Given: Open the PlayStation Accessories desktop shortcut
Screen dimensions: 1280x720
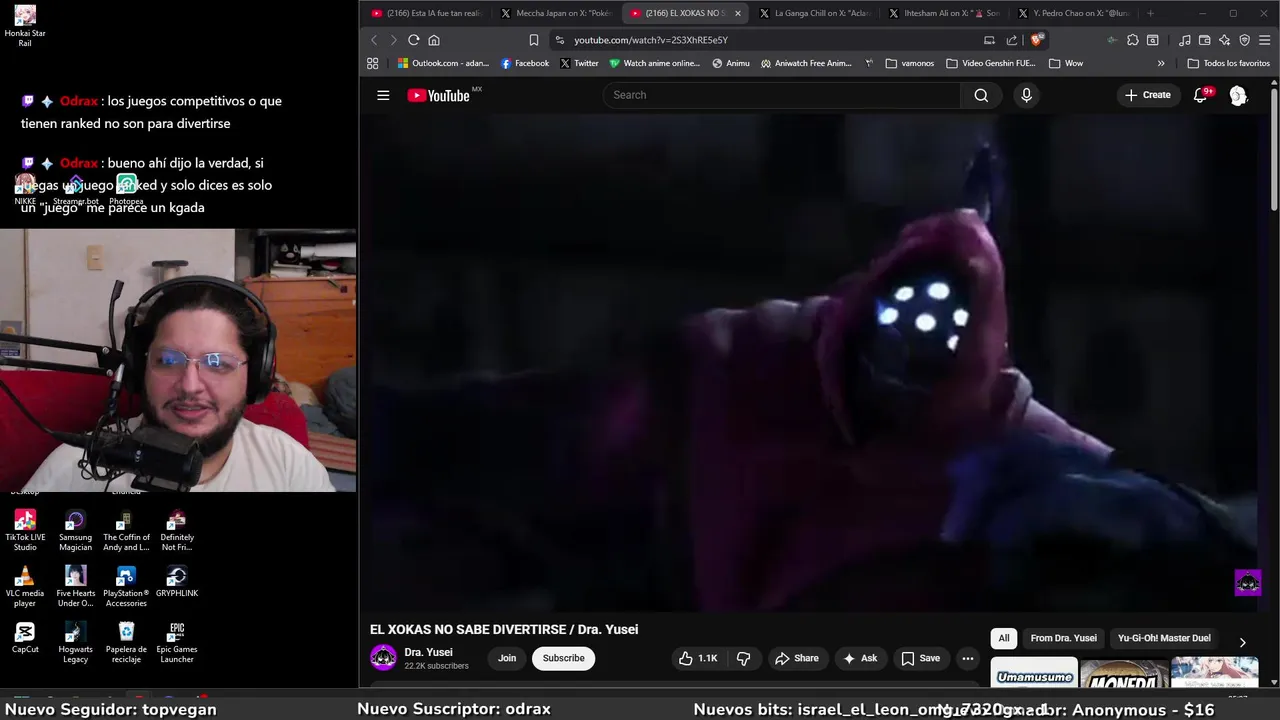Looking at the screenshot, I should tap(126, 586).
